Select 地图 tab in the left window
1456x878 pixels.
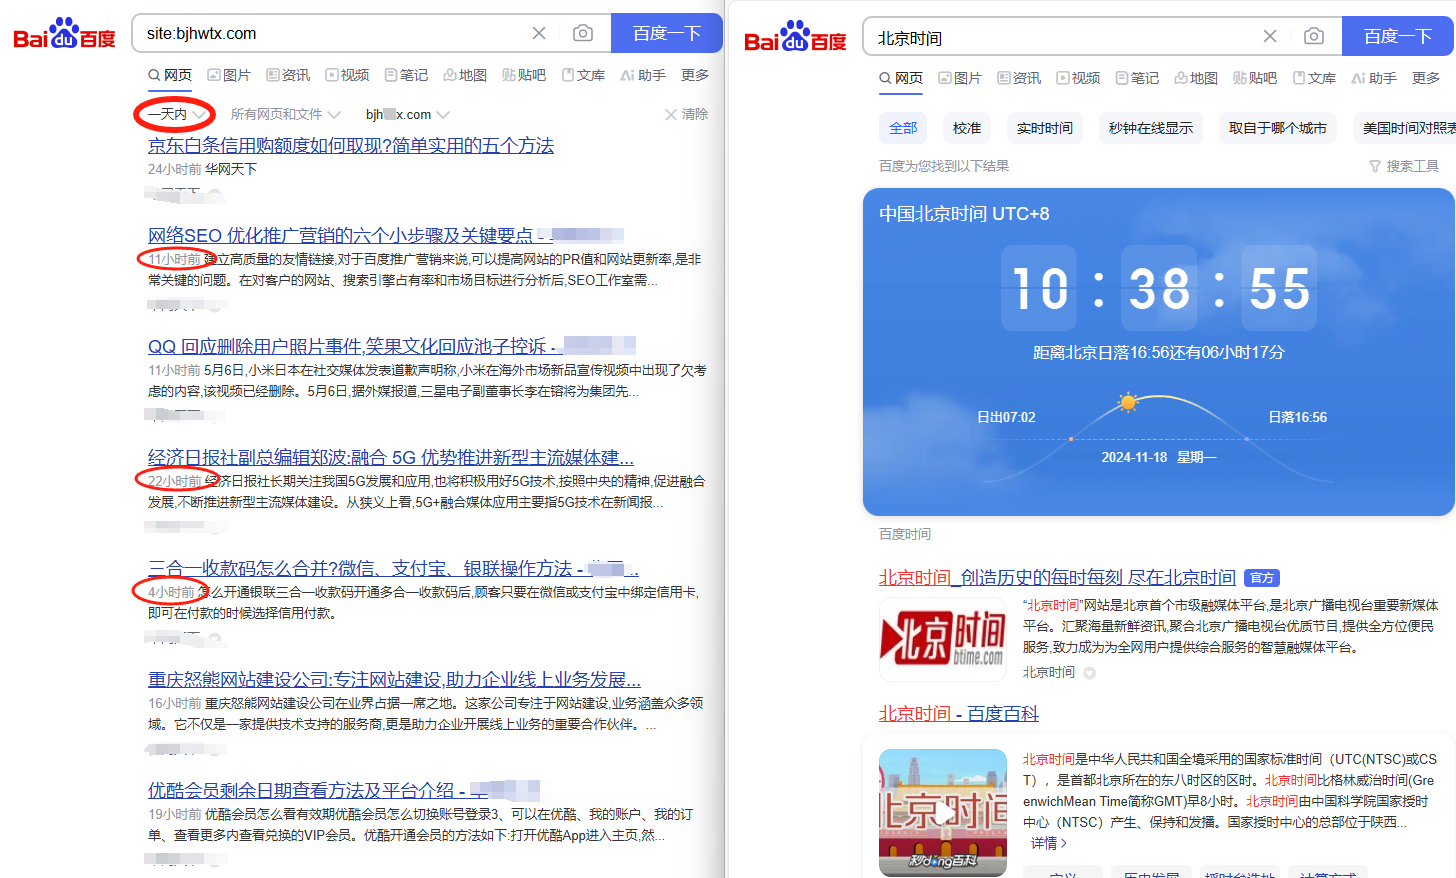pos(465,75)
